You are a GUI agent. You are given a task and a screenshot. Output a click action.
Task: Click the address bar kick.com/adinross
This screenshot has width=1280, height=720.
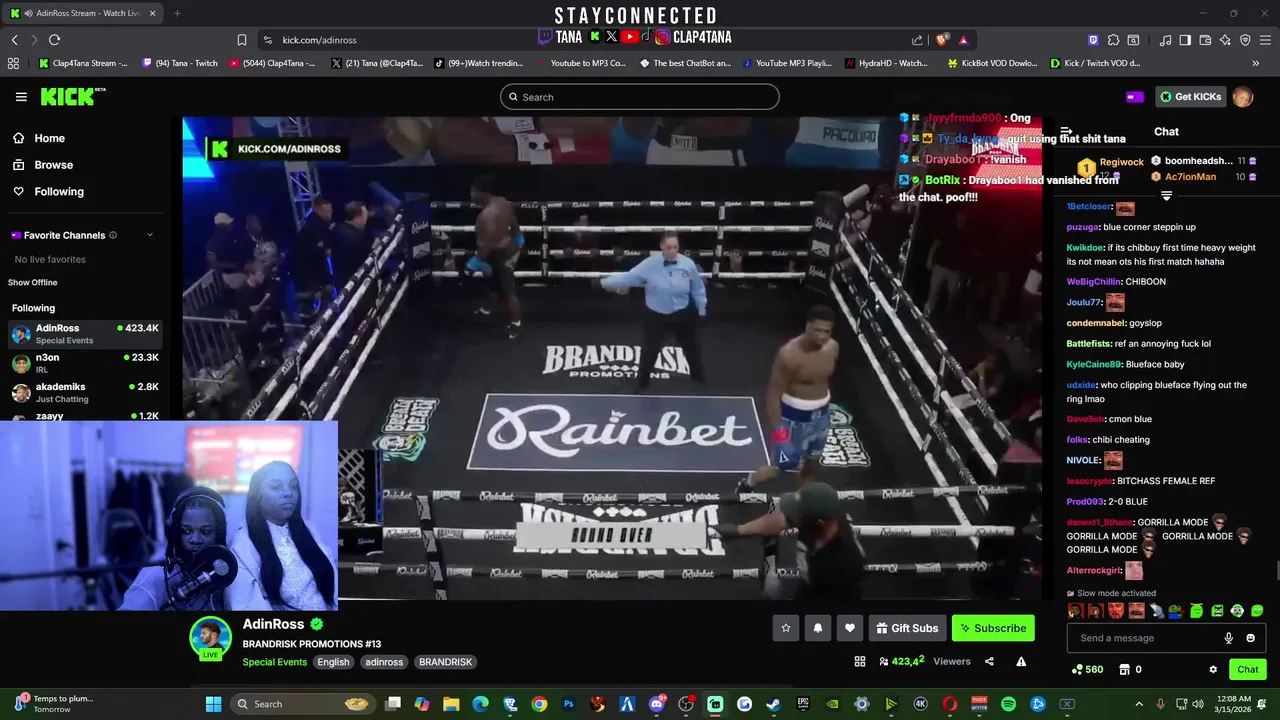[319, 40]
